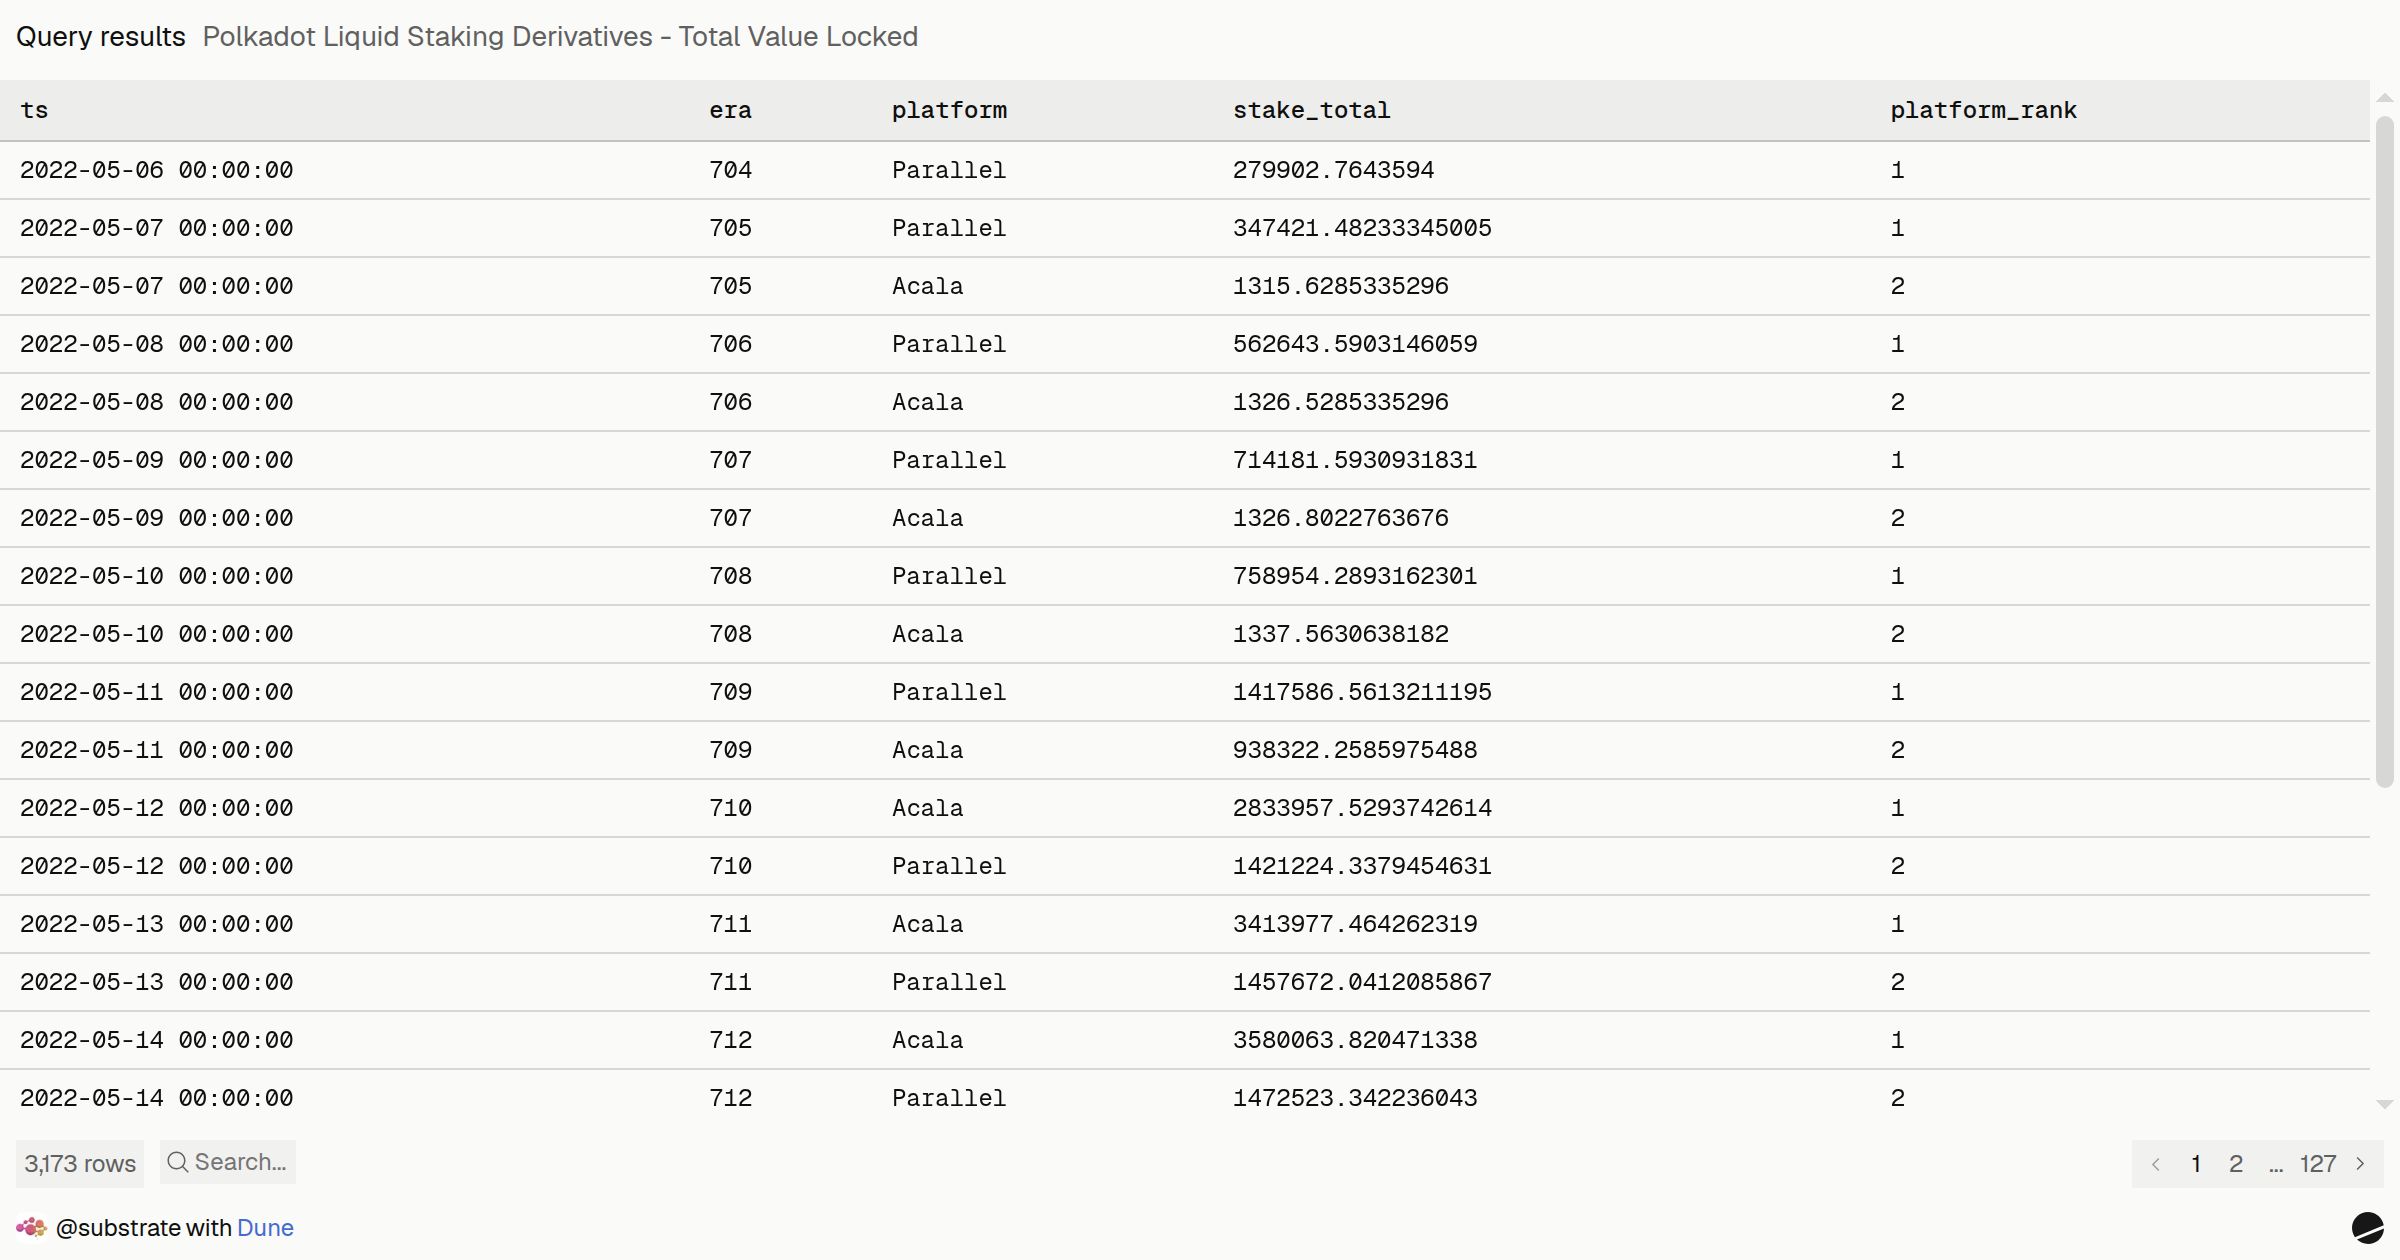Image resolution: width=2400 pixels, height=1260 pixels.
Task: Focus the Search input field
Action: coord(228,1162)
